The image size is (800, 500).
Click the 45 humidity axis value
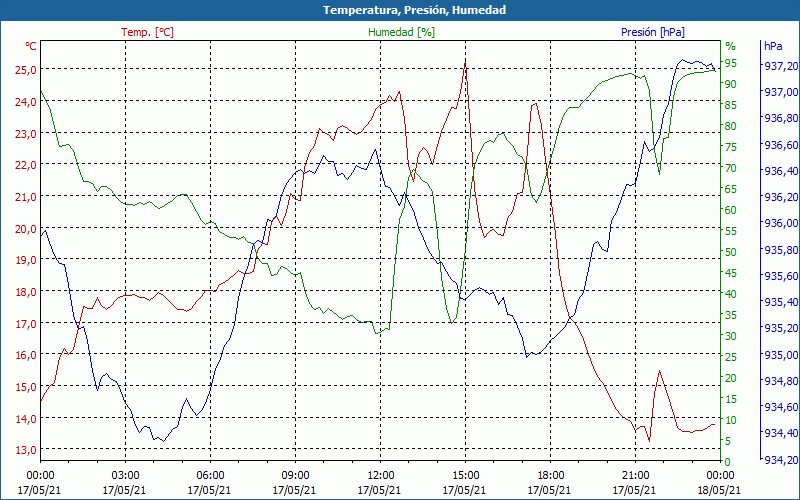tap(731, 273)
